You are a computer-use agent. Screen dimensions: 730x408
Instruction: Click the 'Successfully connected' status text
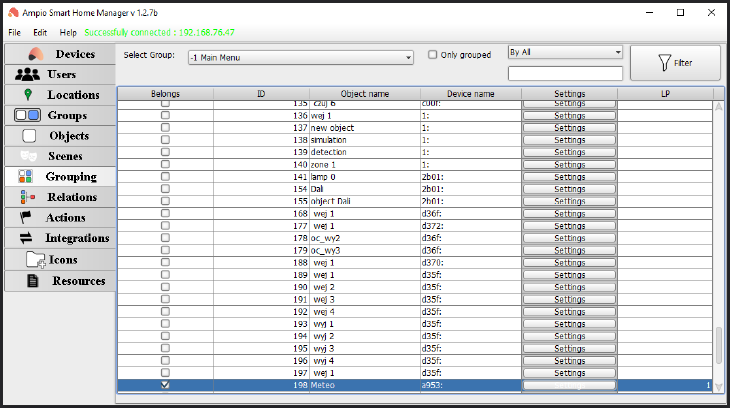click(159, 33)
